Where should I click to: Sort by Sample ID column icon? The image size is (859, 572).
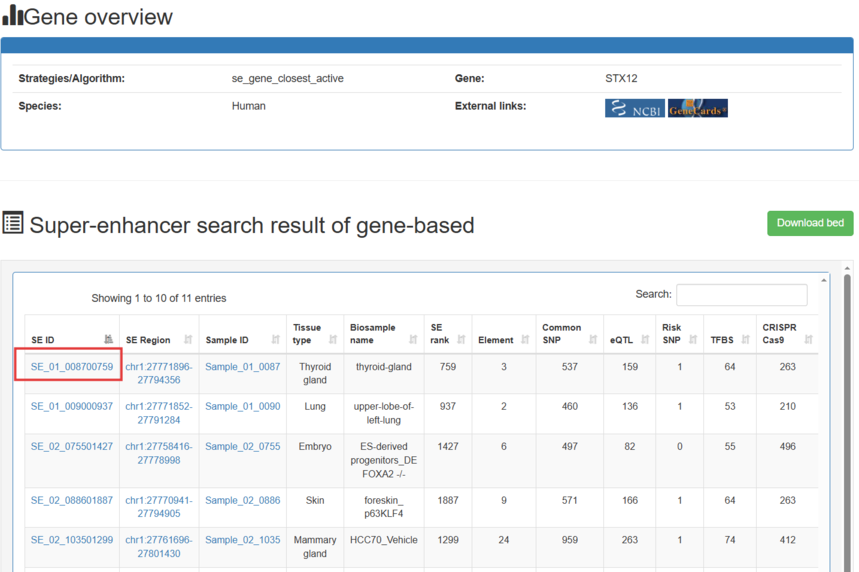click(275, 340)
